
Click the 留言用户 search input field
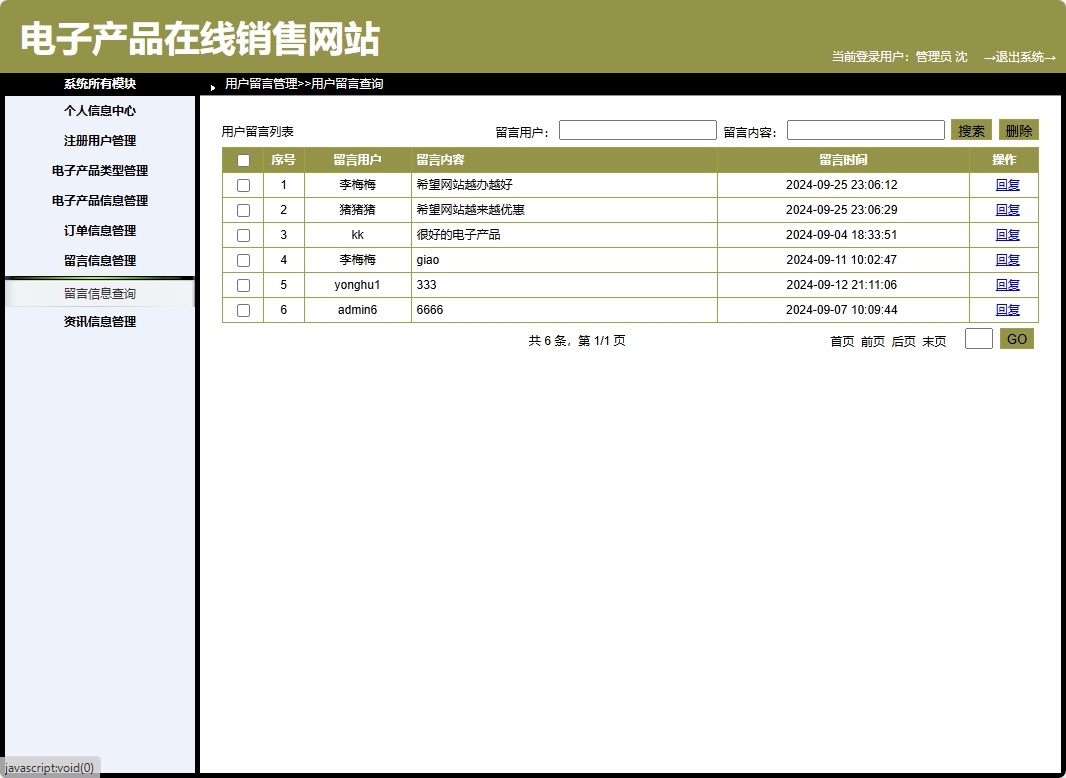637,129
